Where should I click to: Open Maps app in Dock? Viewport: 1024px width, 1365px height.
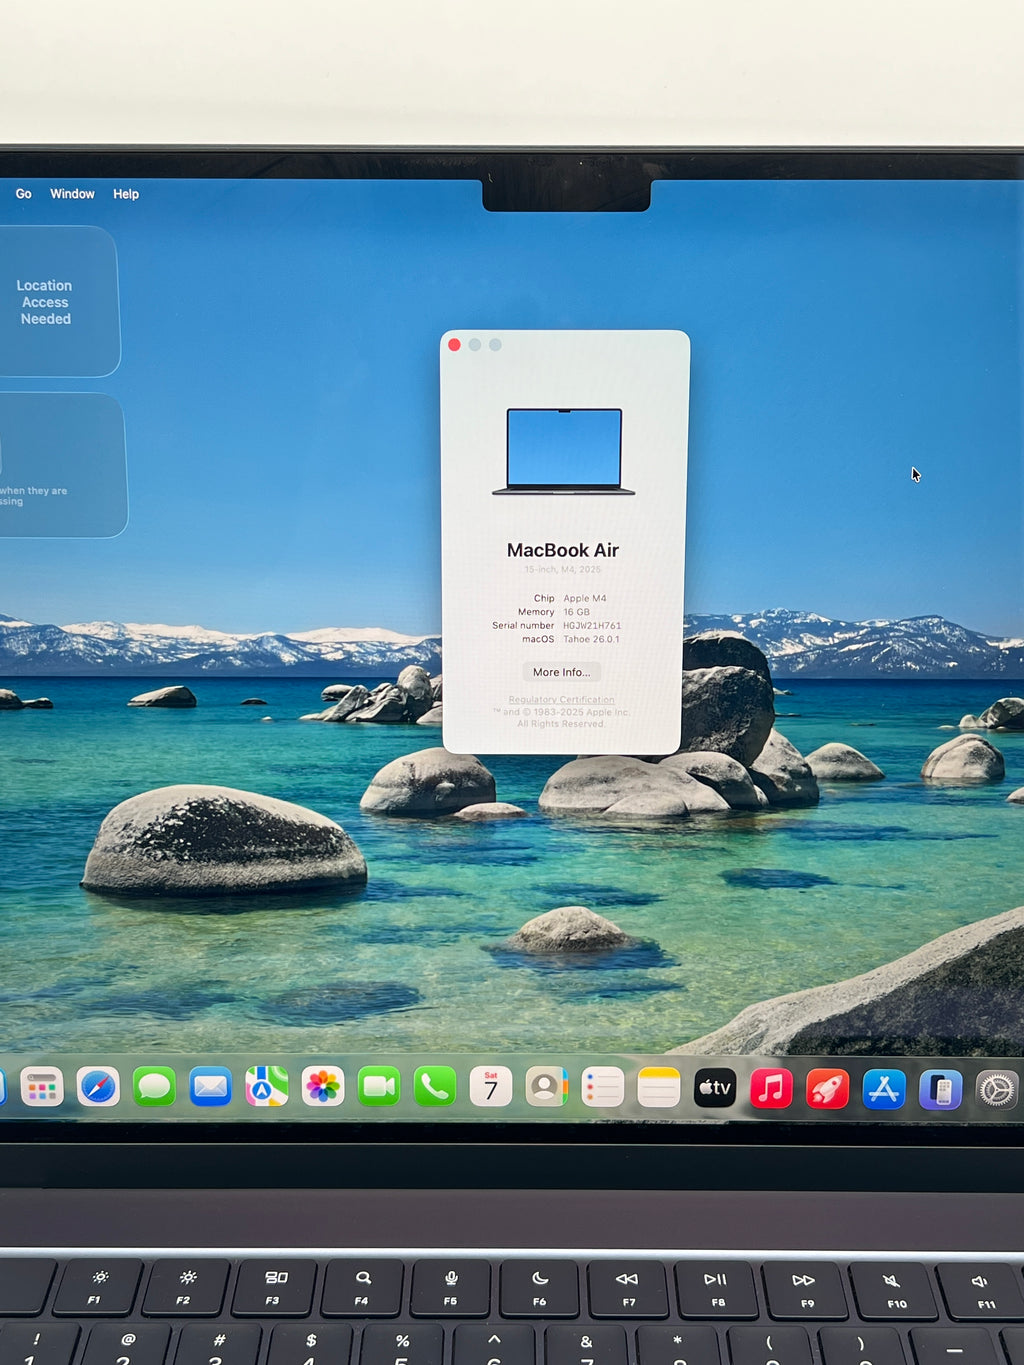(x=267, y=1087)
